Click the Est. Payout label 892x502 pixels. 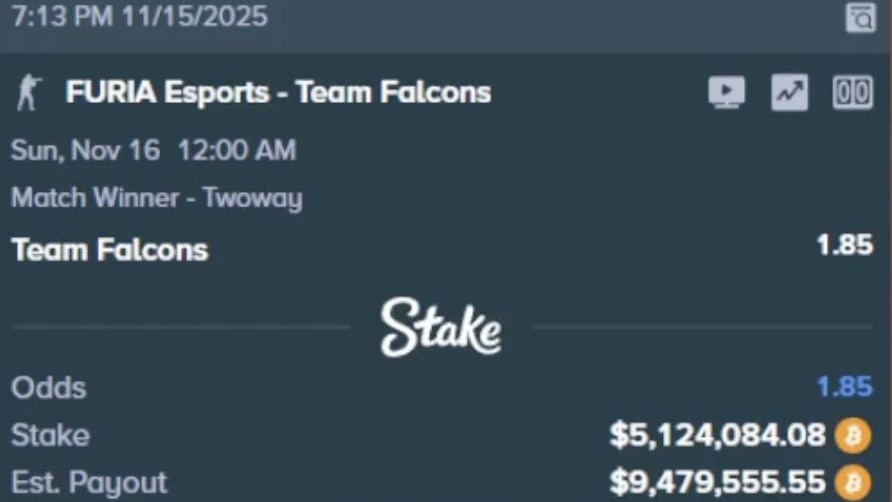click(89, 483)
